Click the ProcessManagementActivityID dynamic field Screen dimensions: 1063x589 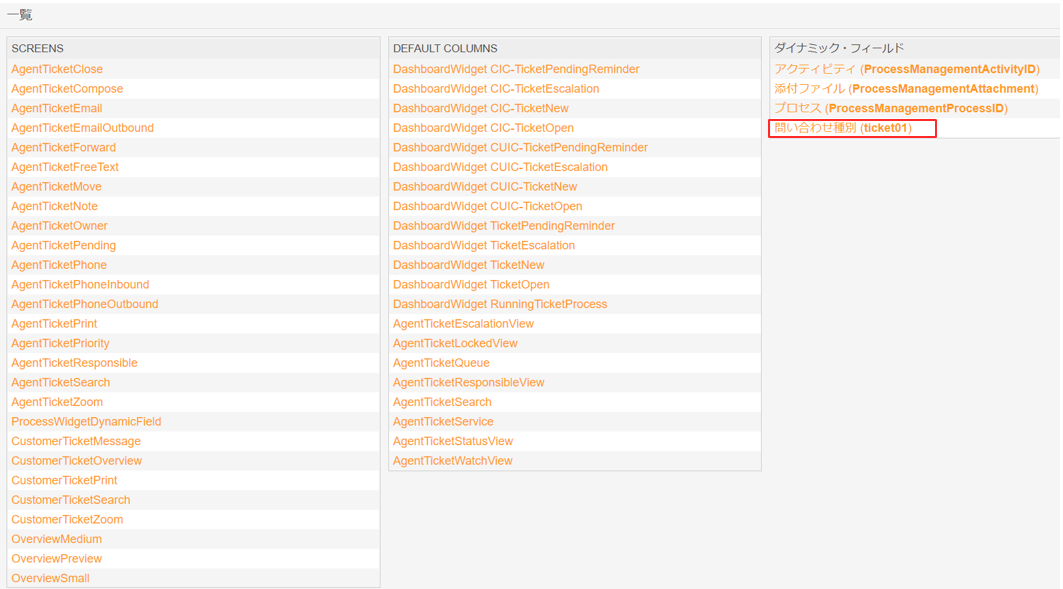tap(907, 69)
